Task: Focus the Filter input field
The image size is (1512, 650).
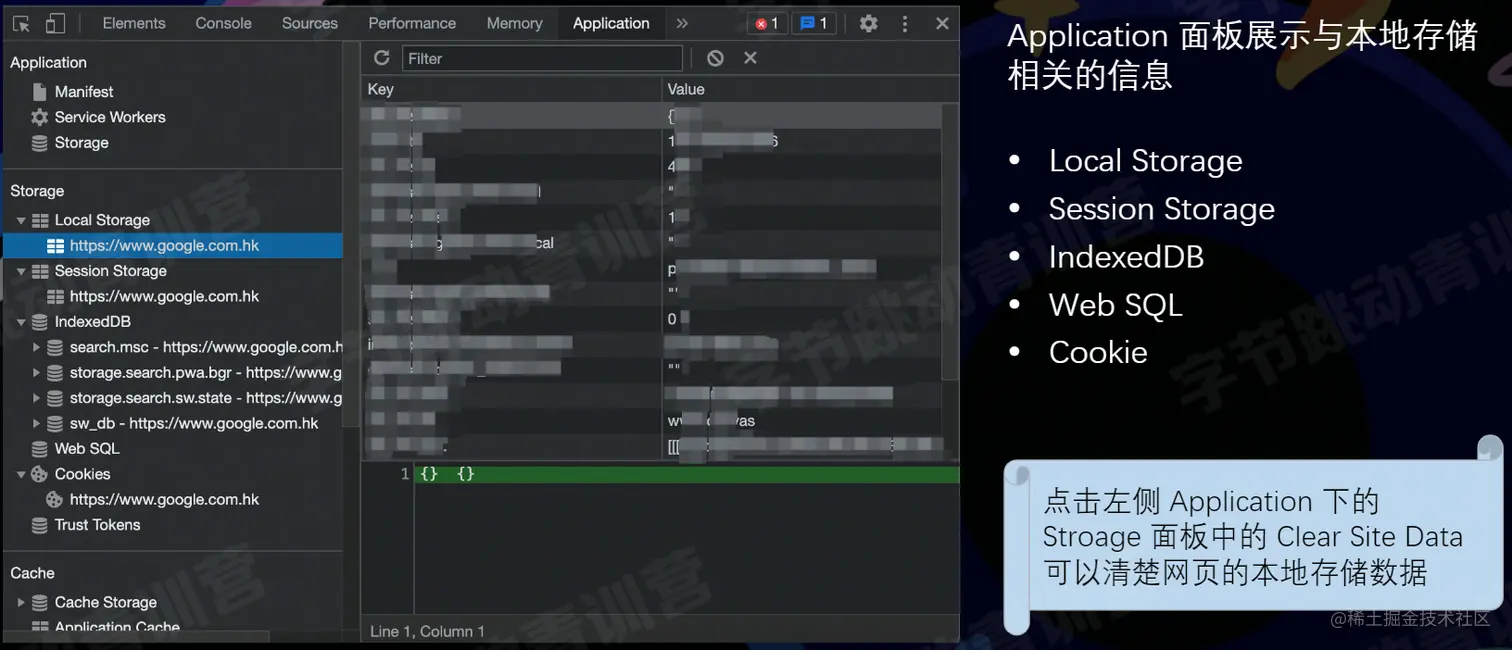Action: 542,58
